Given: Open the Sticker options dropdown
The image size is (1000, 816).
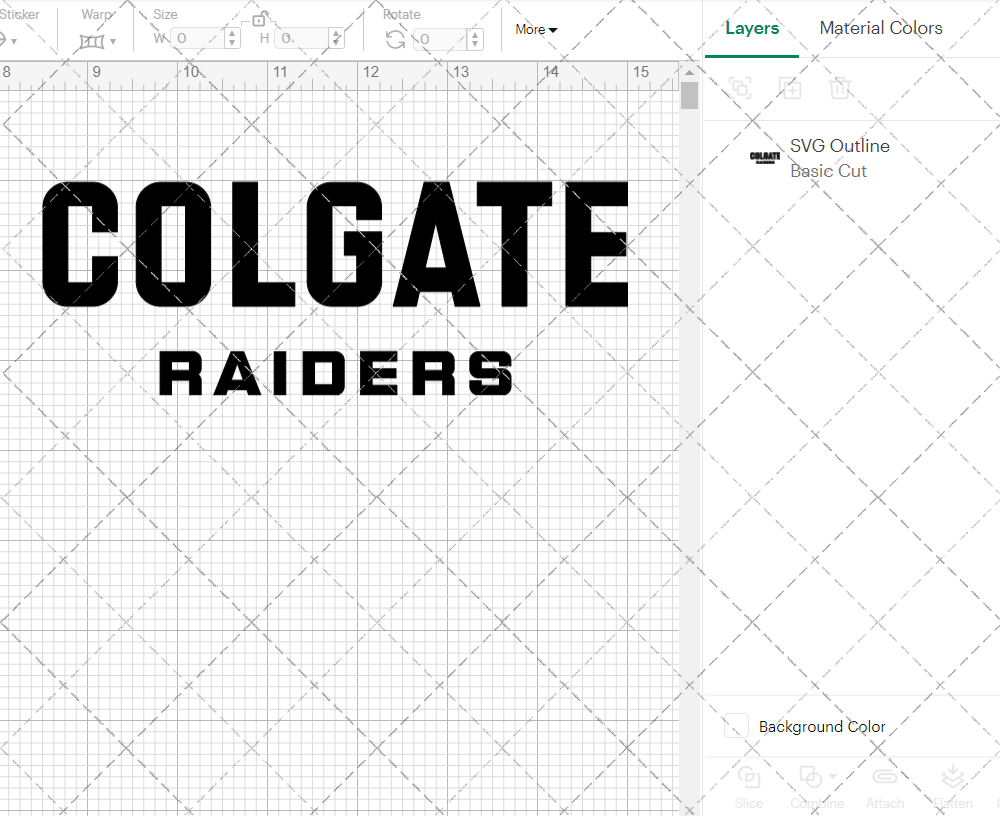Looking at the screenshot, I should point(15,41).
